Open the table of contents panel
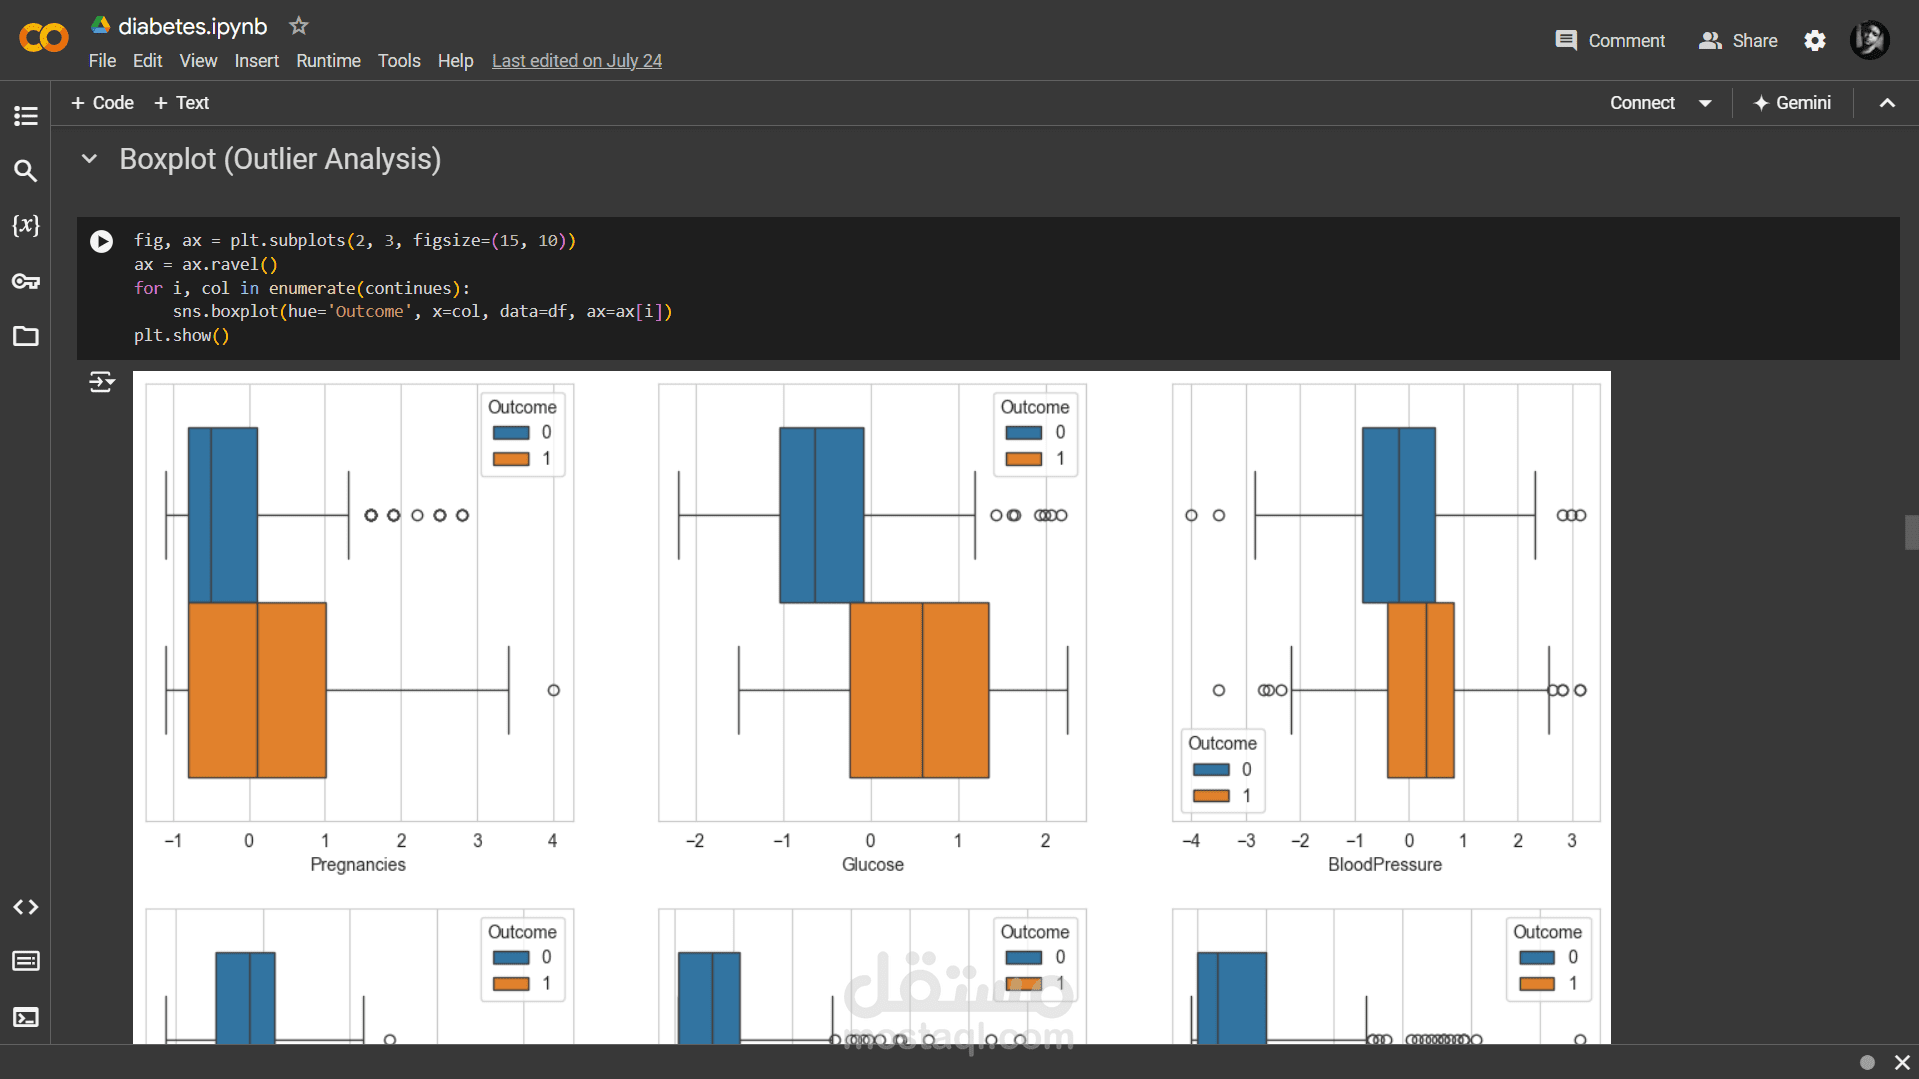The image size is (1919, 1079). (26, 116)
